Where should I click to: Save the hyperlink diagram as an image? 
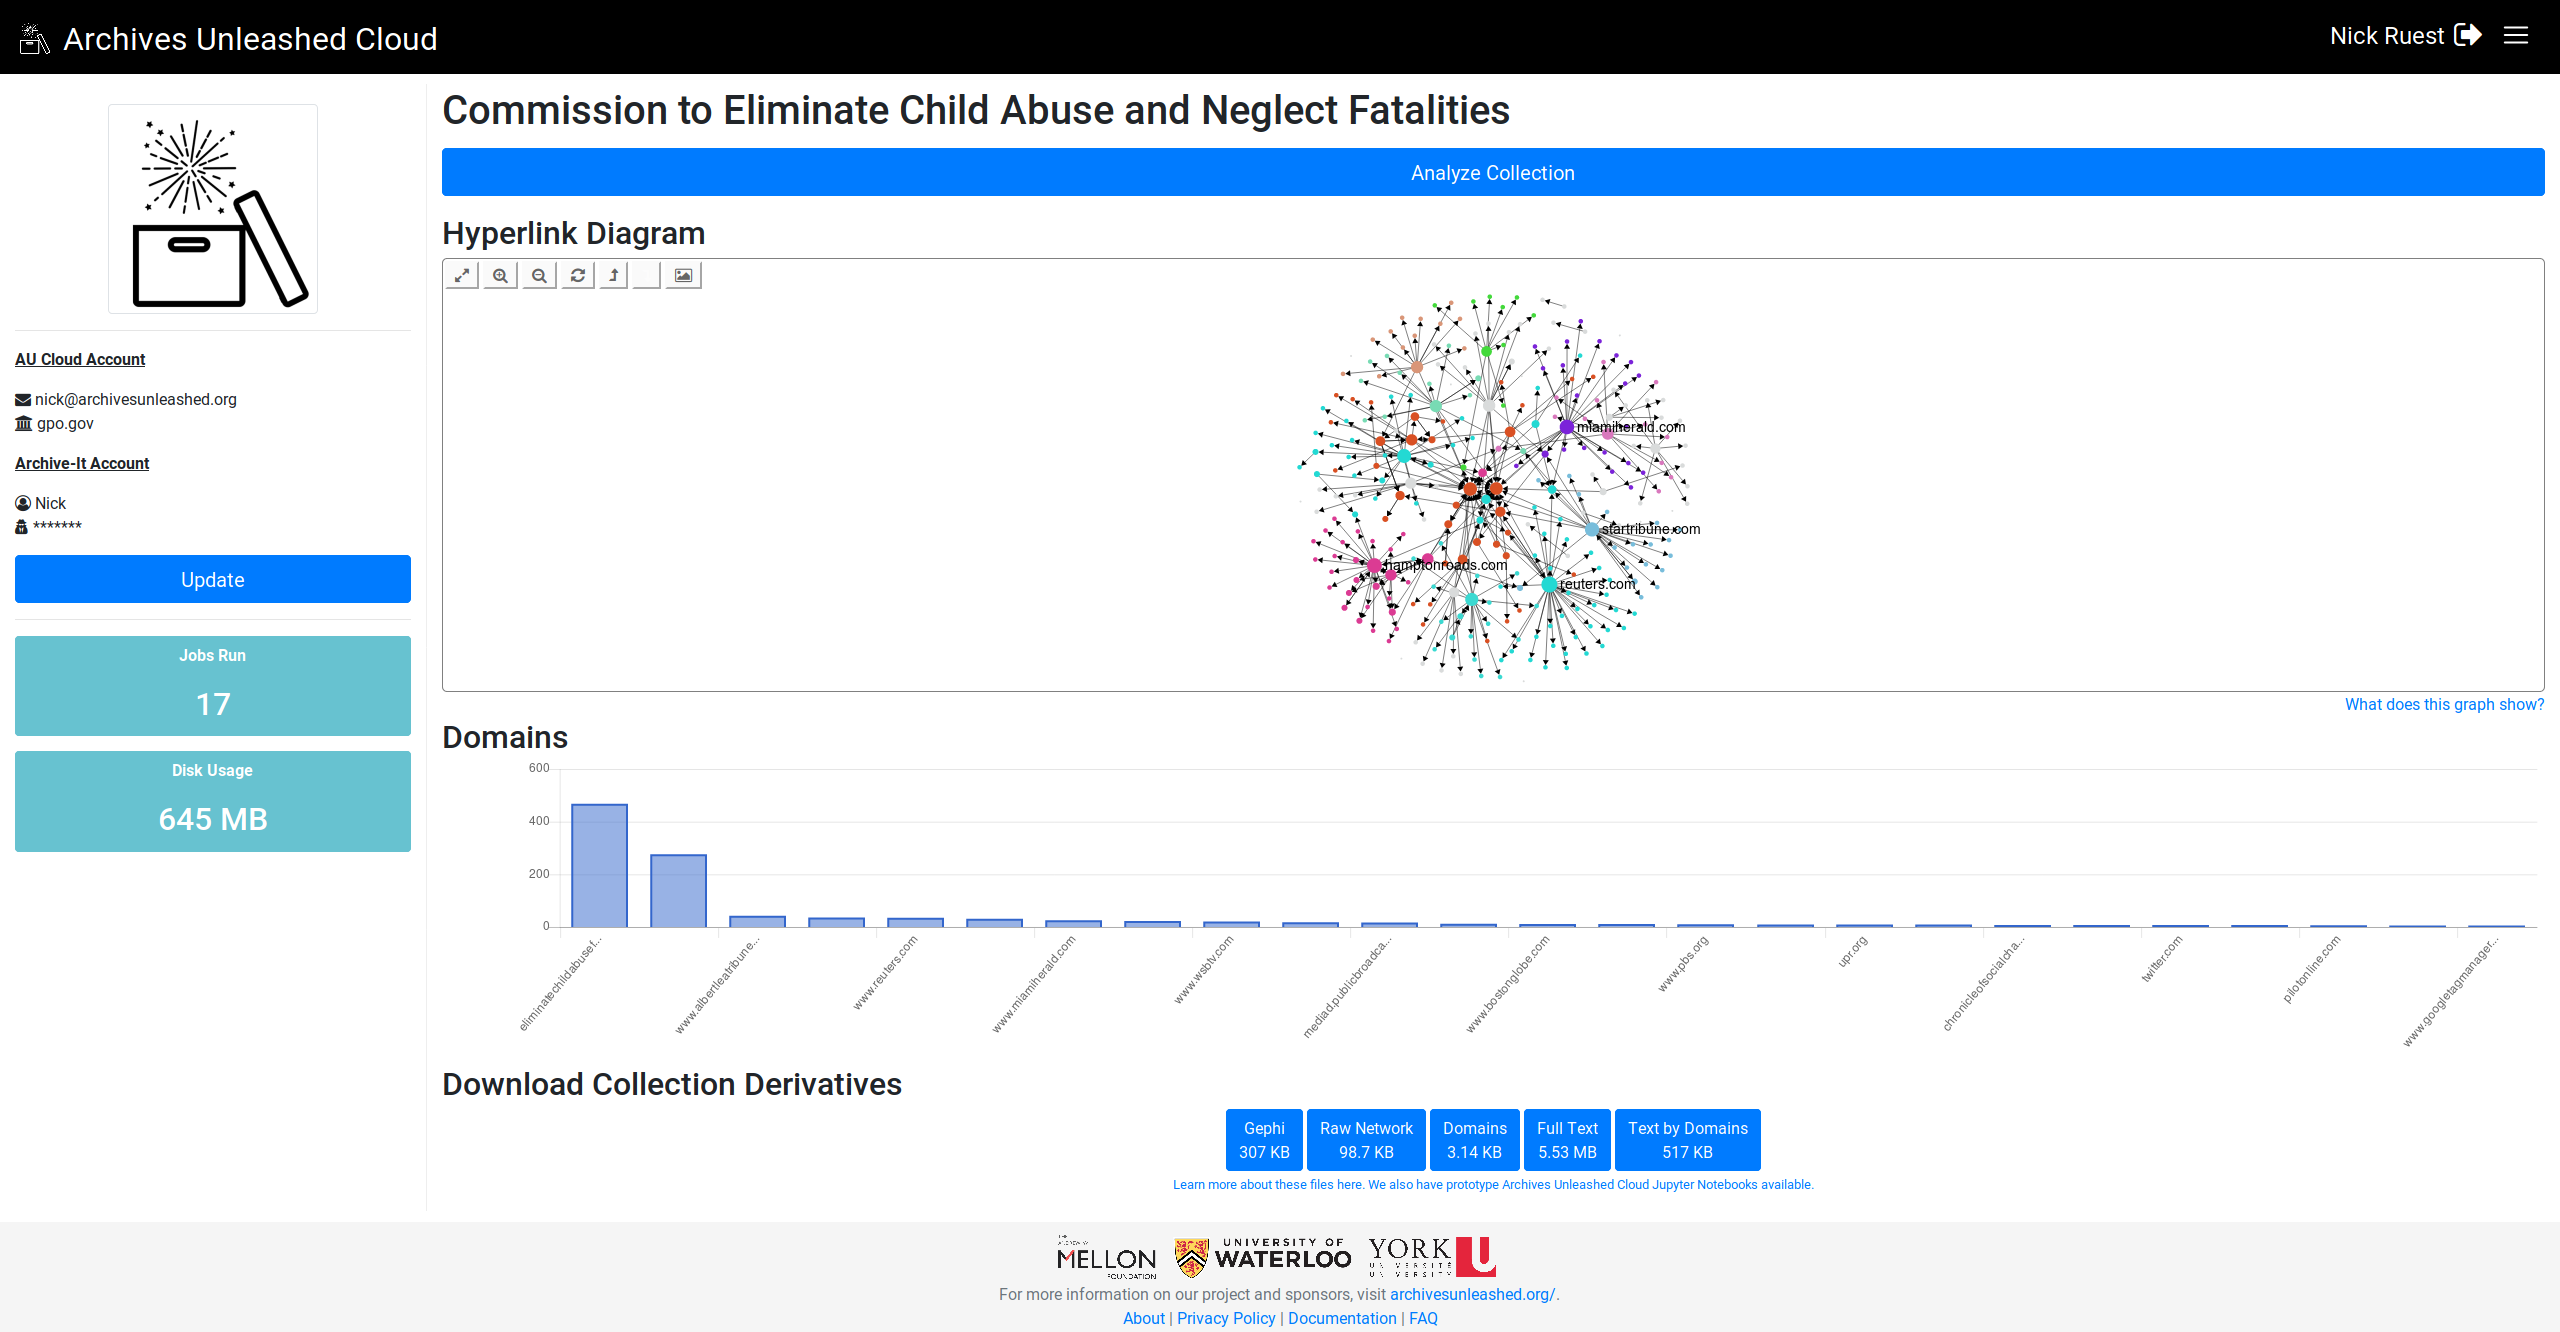683,275
